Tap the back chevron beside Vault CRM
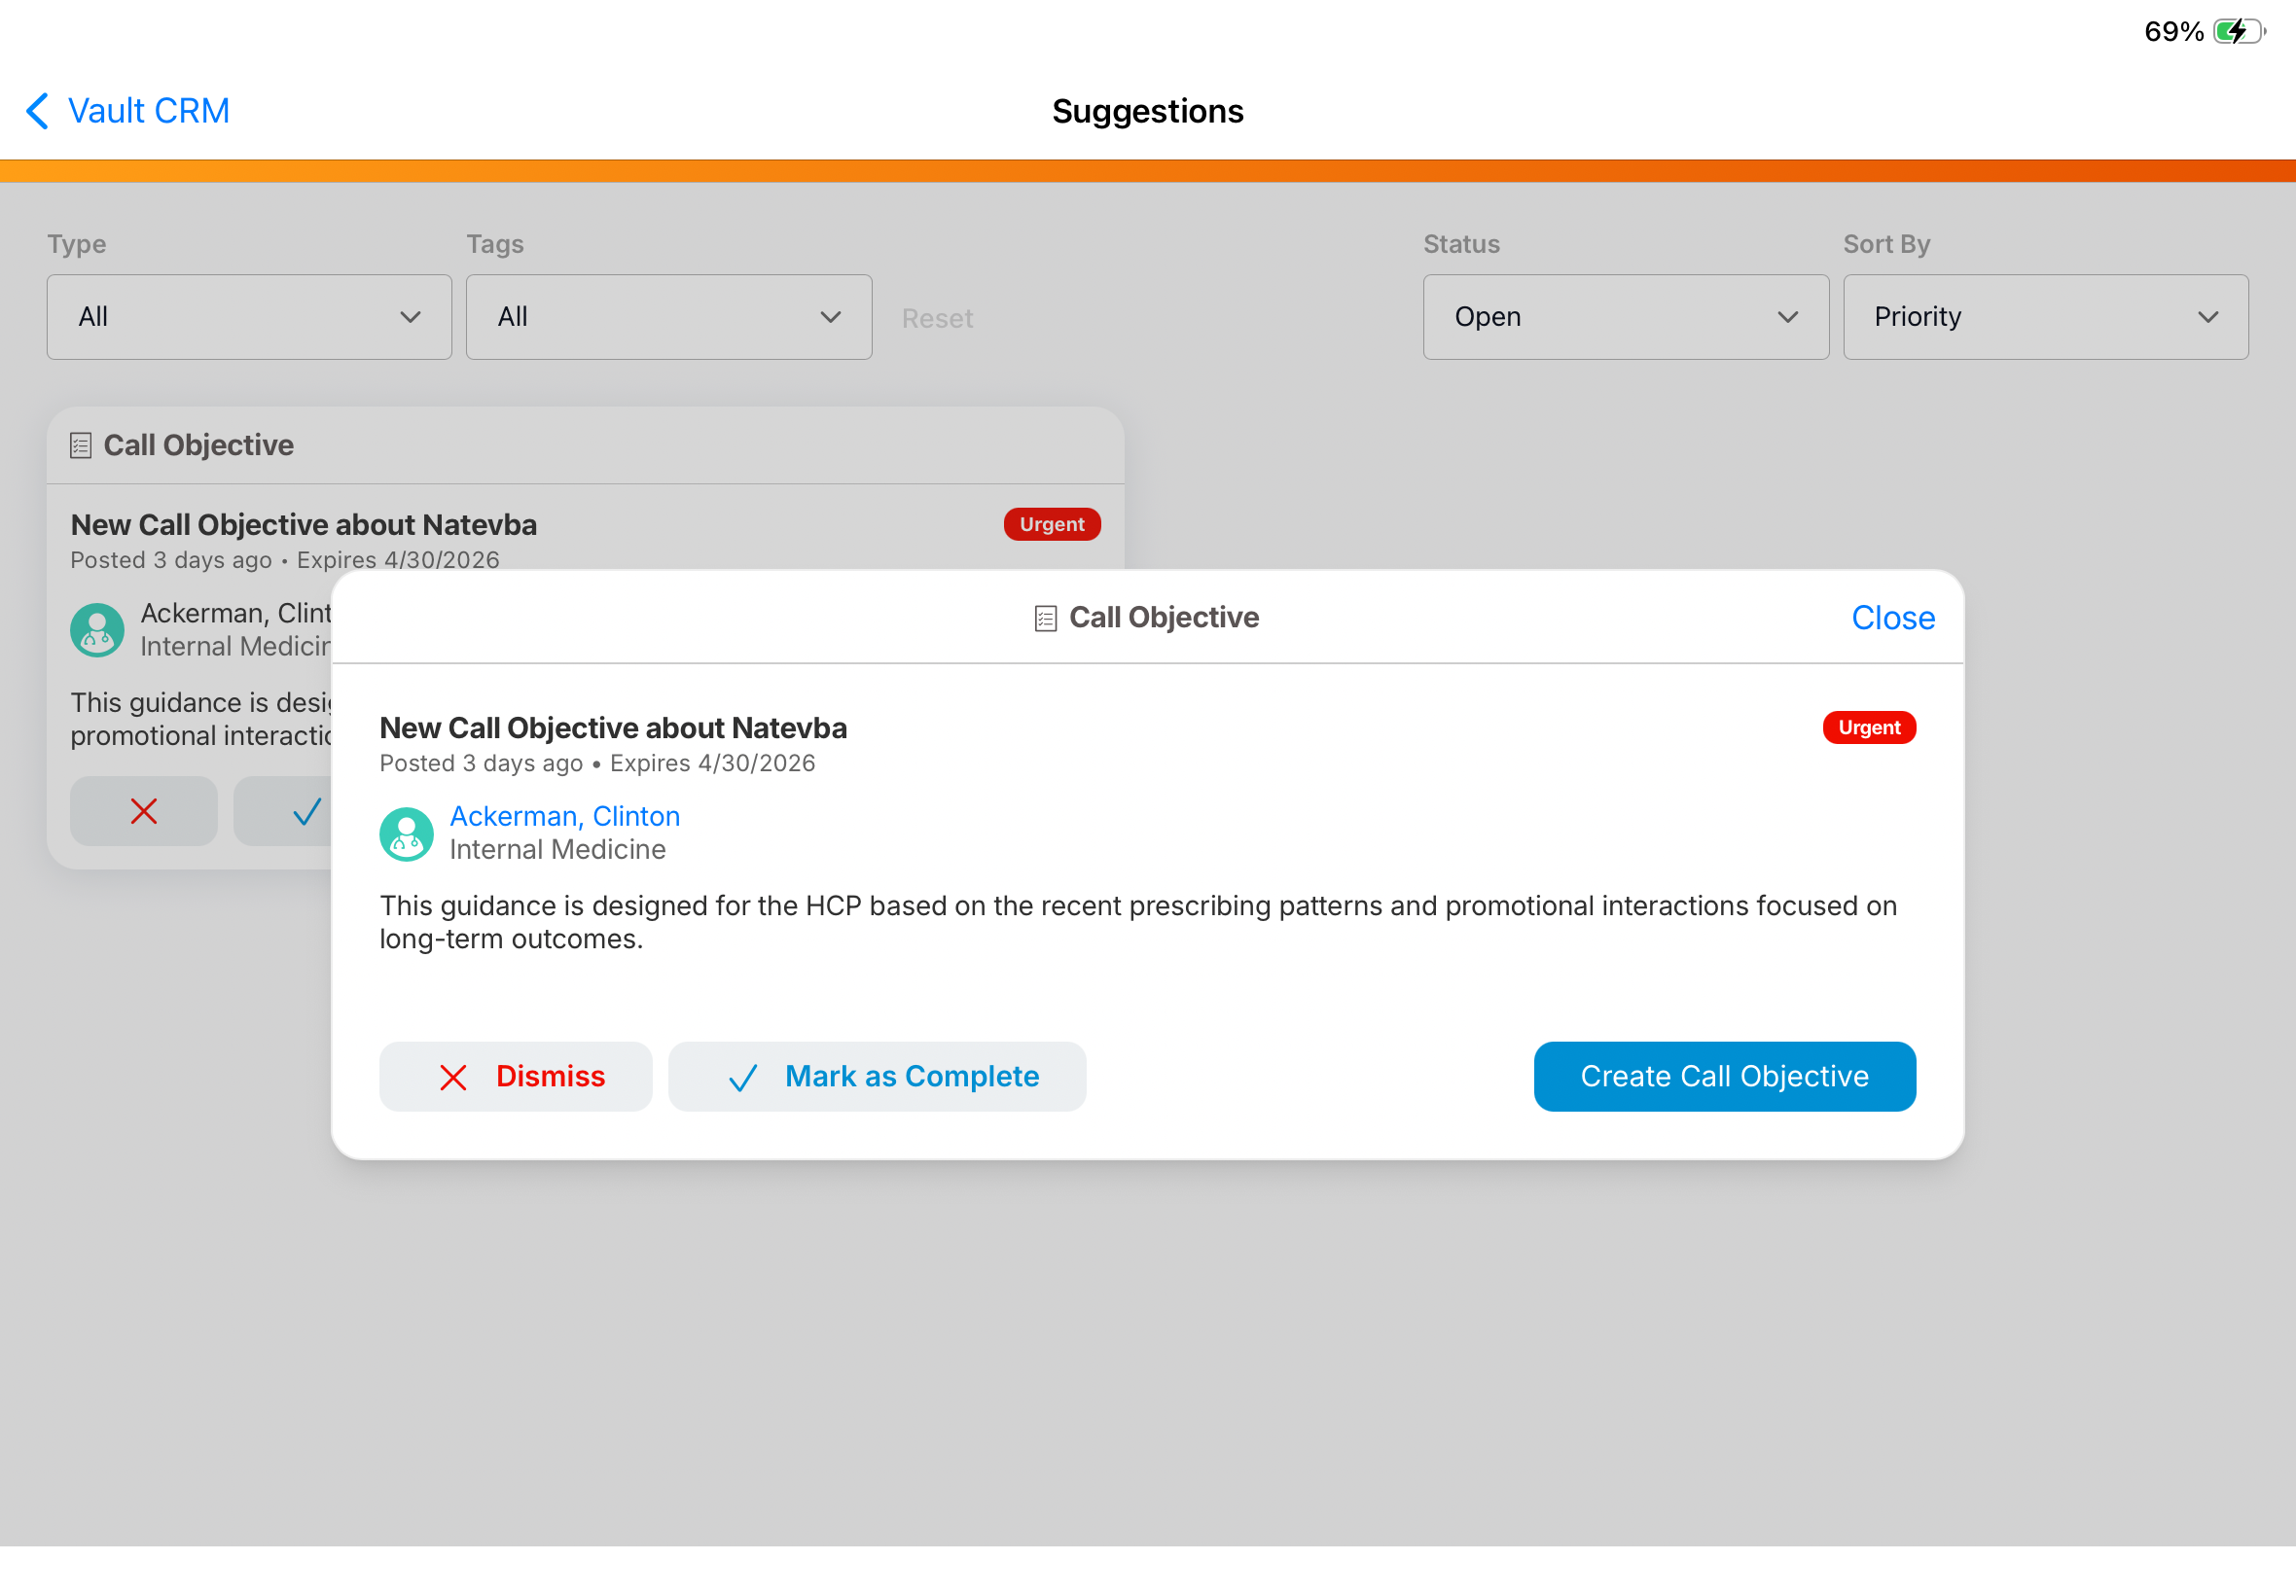The image size is (2296, 1596). point(37,111)
